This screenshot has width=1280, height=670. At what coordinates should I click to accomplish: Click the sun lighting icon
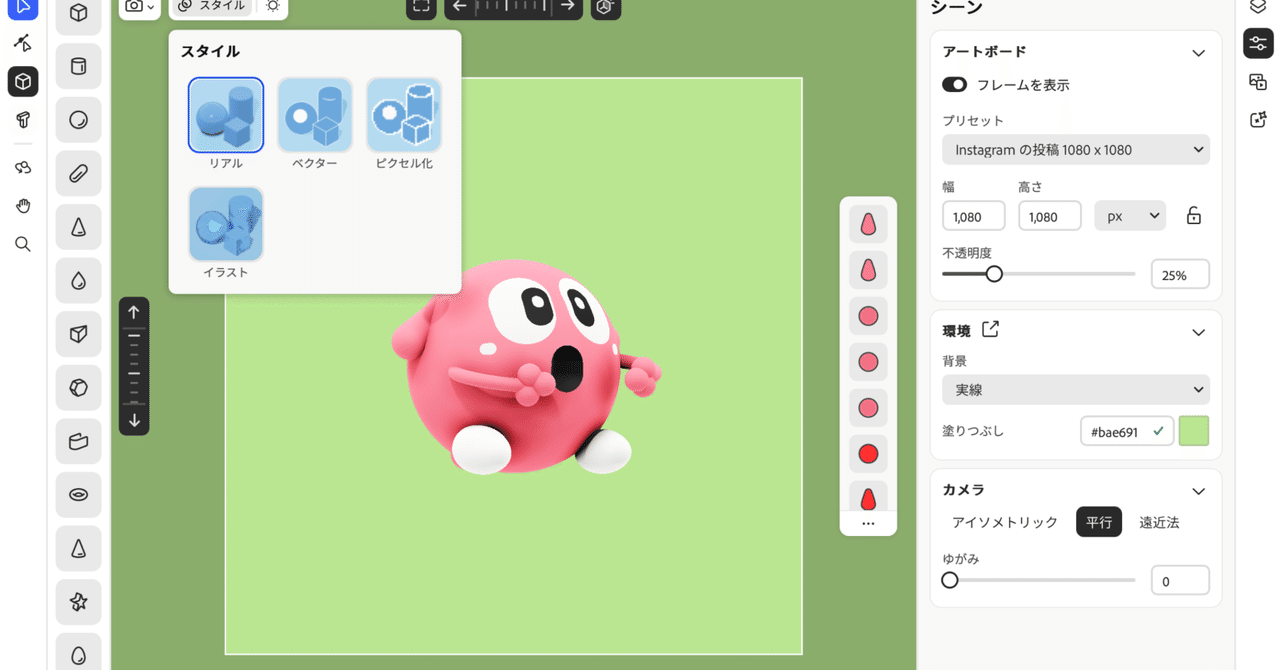pos(272,6)
